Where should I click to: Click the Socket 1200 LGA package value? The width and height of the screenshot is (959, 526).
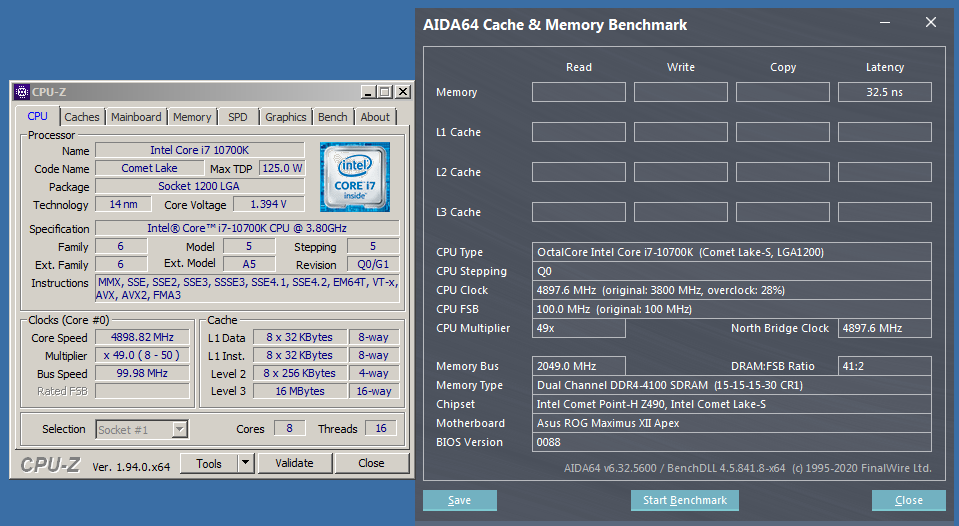[200, 186]
